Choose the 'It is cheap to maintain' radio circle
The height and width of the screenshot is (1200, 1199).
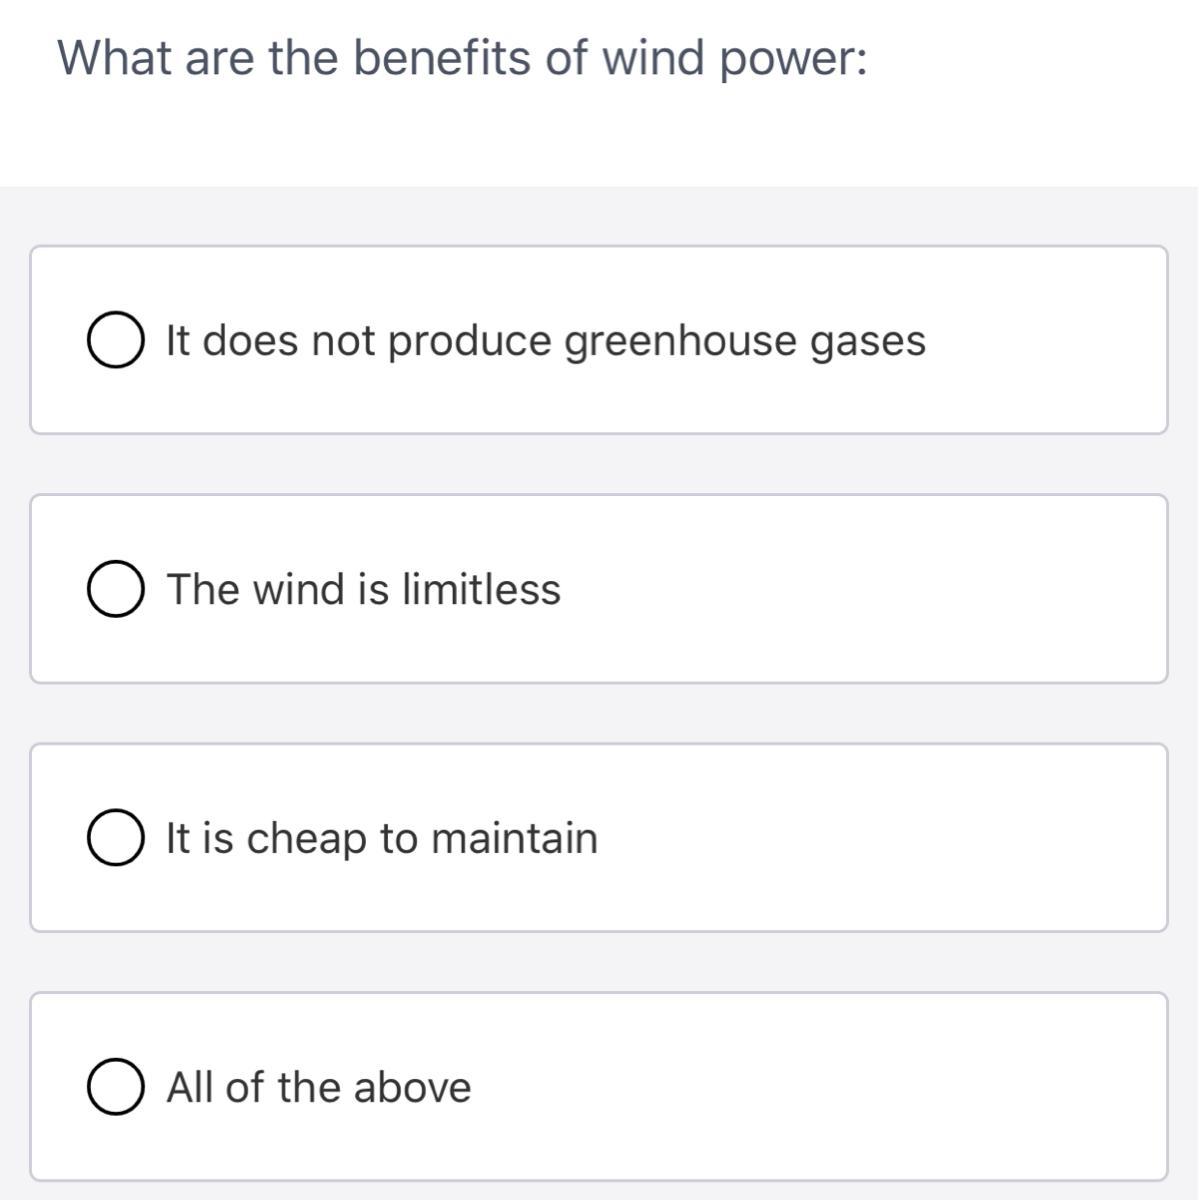point(113,839)
